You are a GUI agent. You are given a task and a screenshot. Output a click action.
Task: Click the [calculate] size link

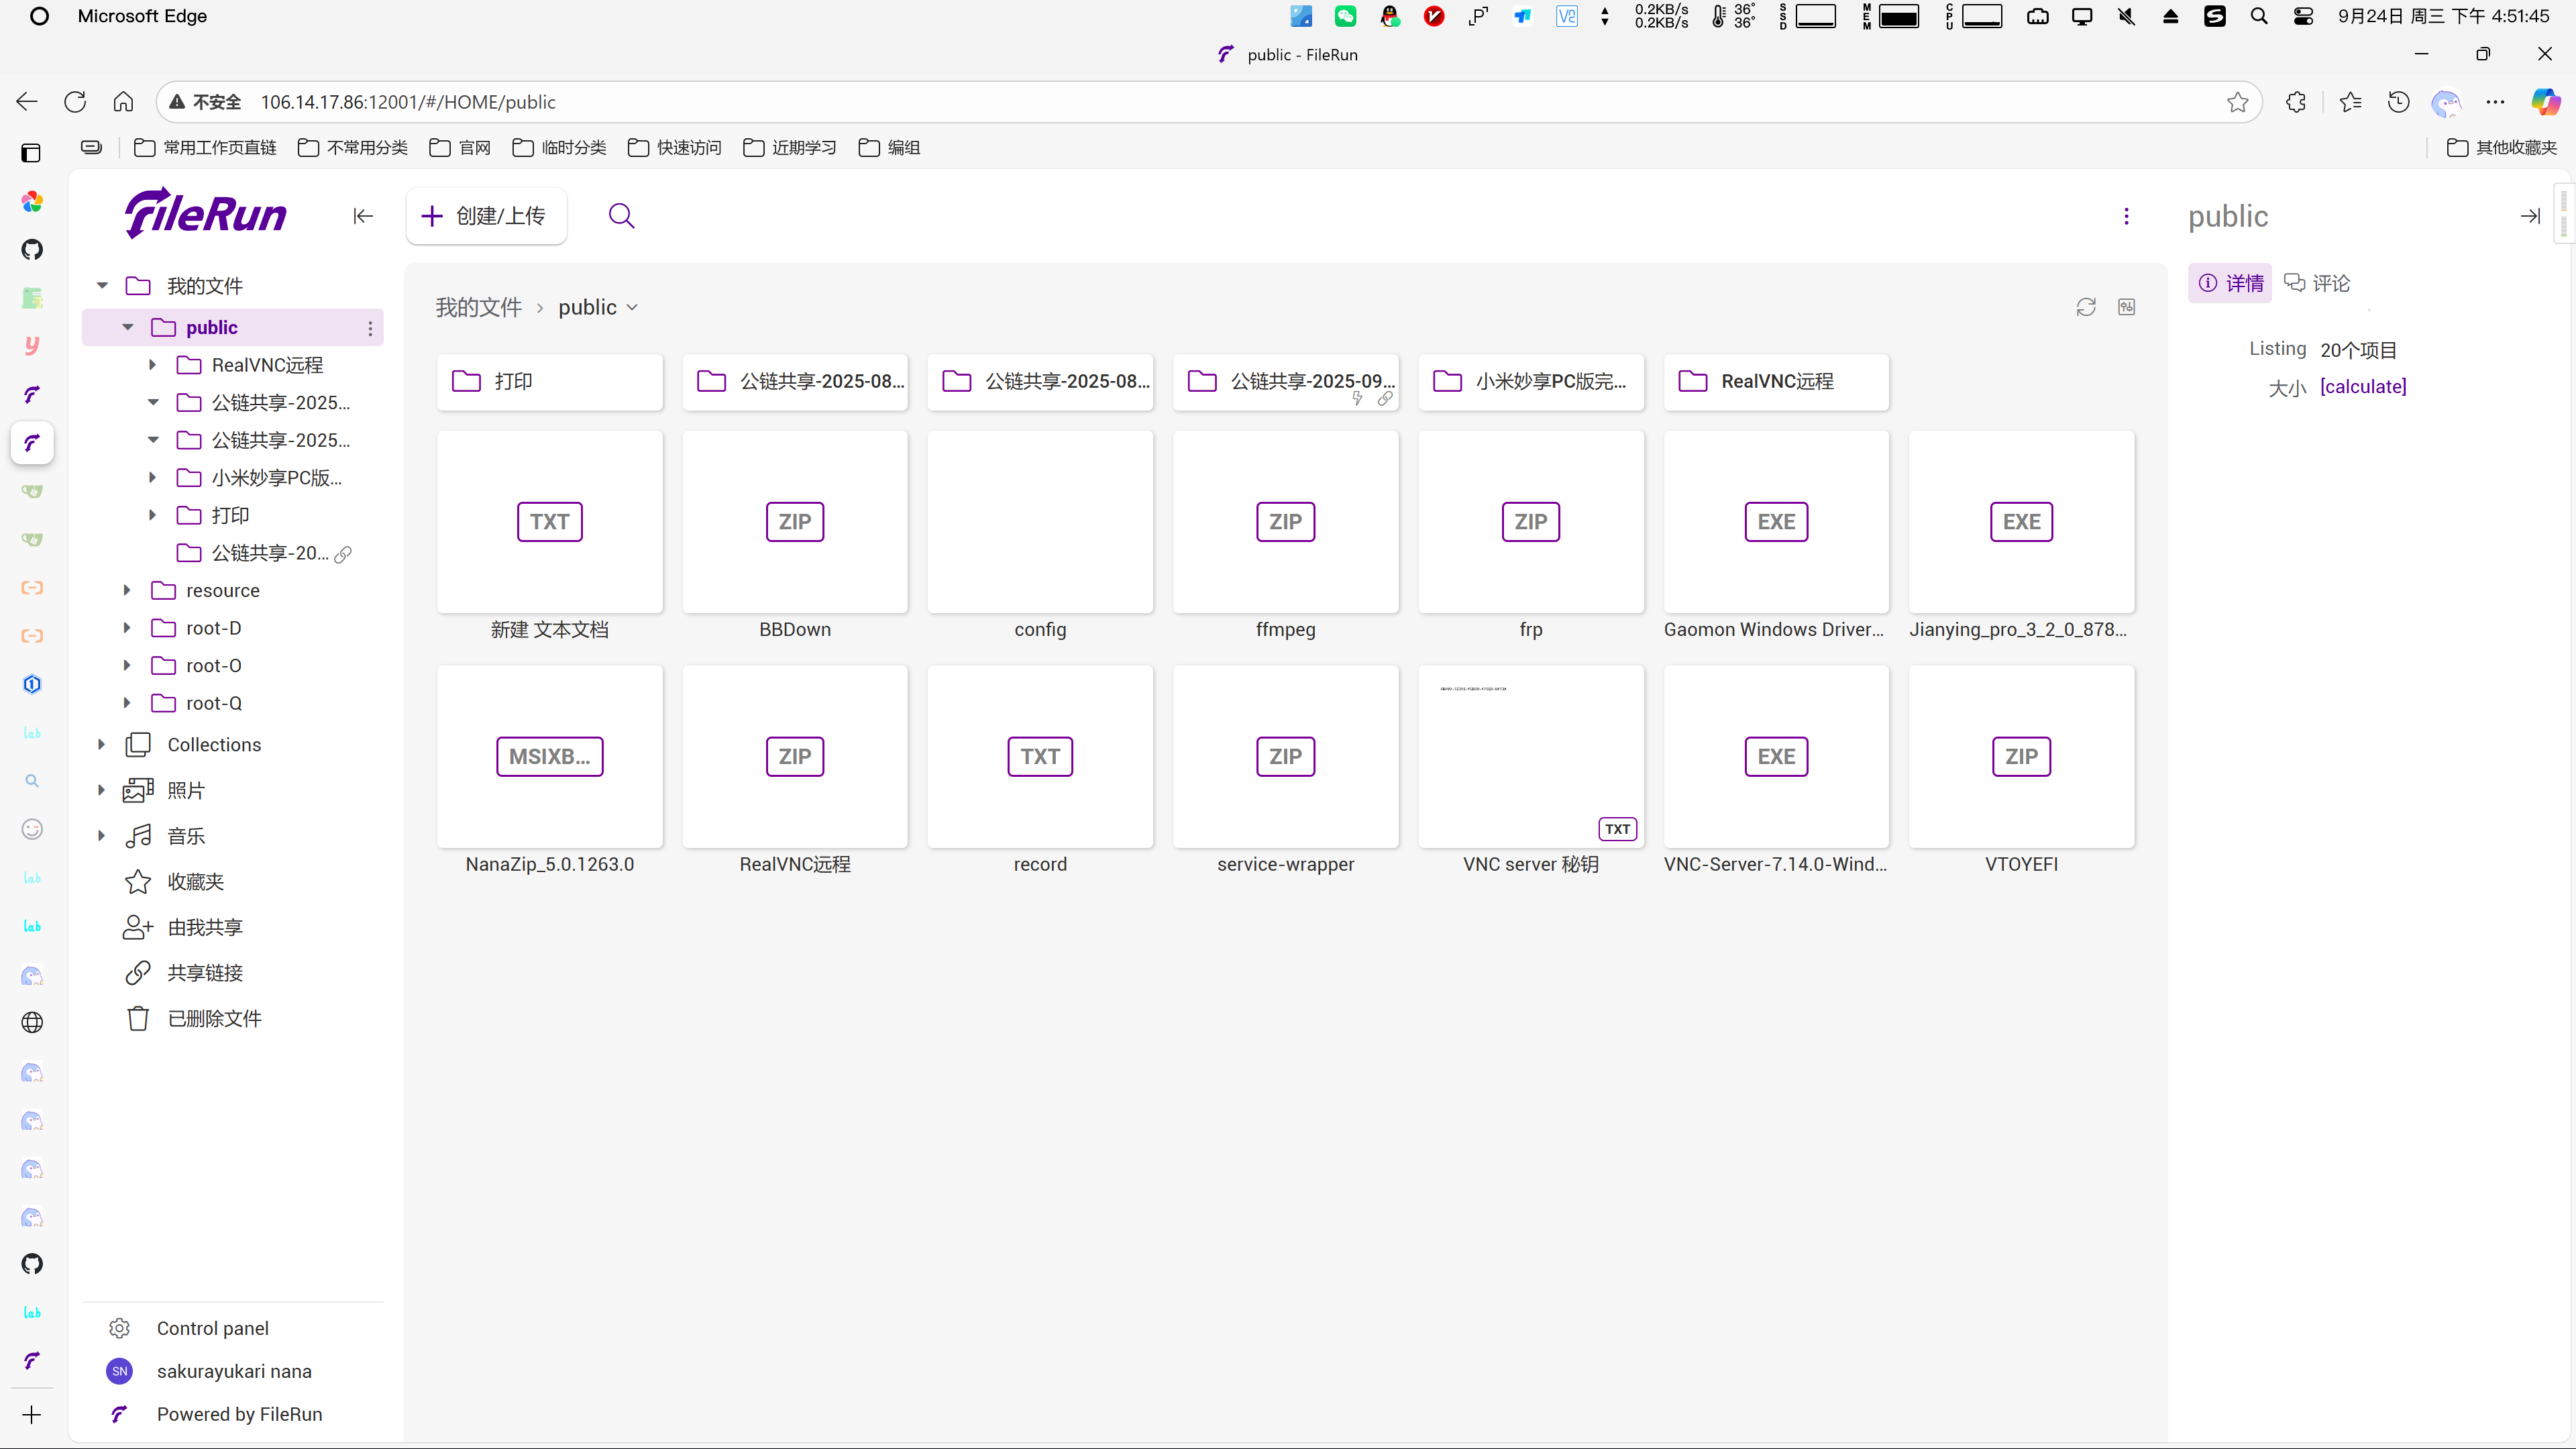(2363, 386)
